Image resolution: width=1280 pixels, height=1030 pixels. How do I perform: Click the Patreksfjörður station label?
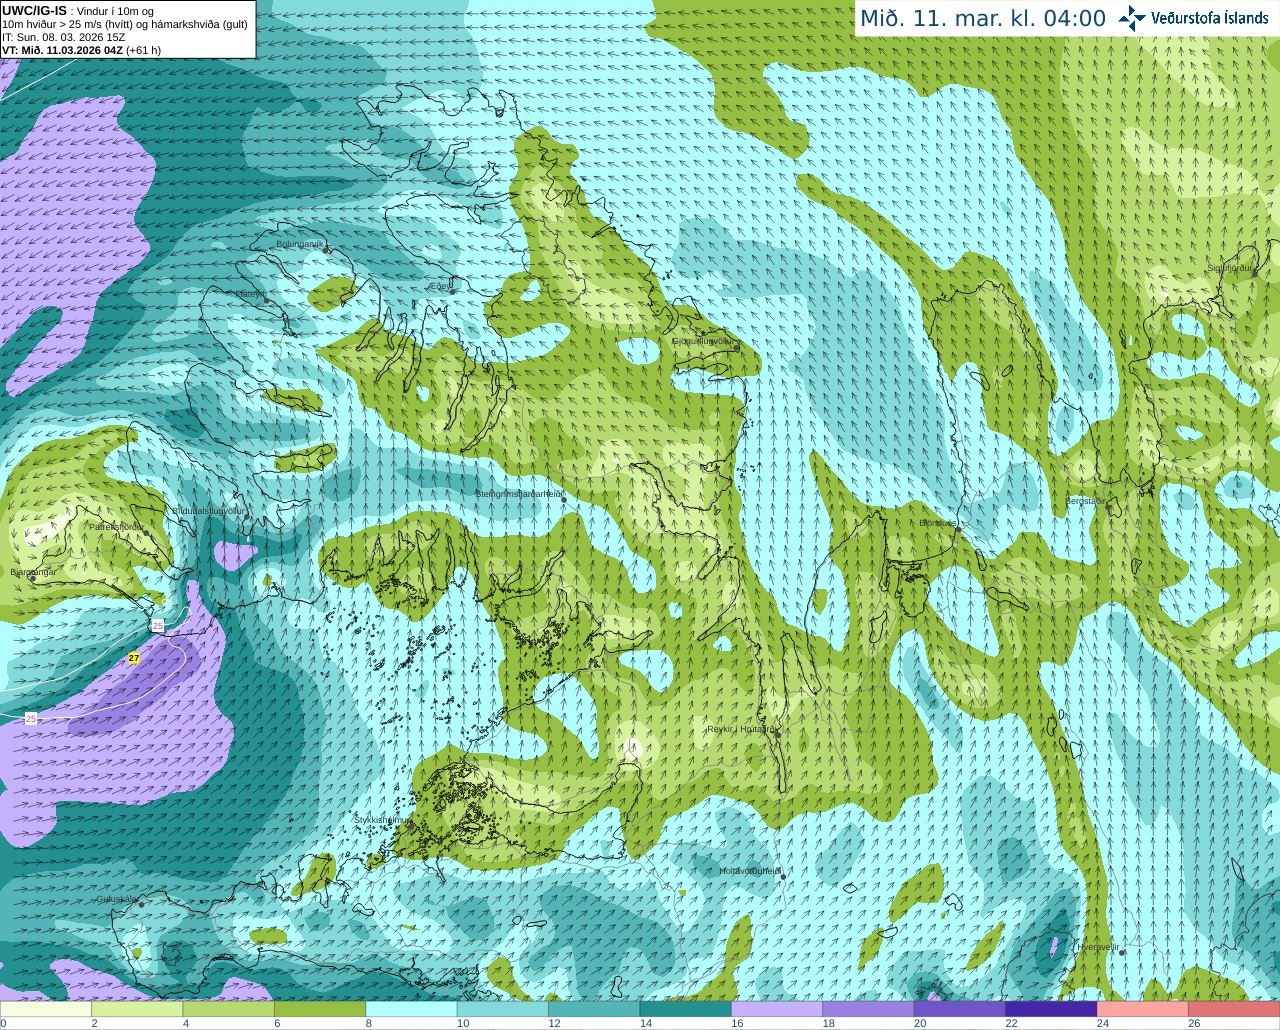117,526
